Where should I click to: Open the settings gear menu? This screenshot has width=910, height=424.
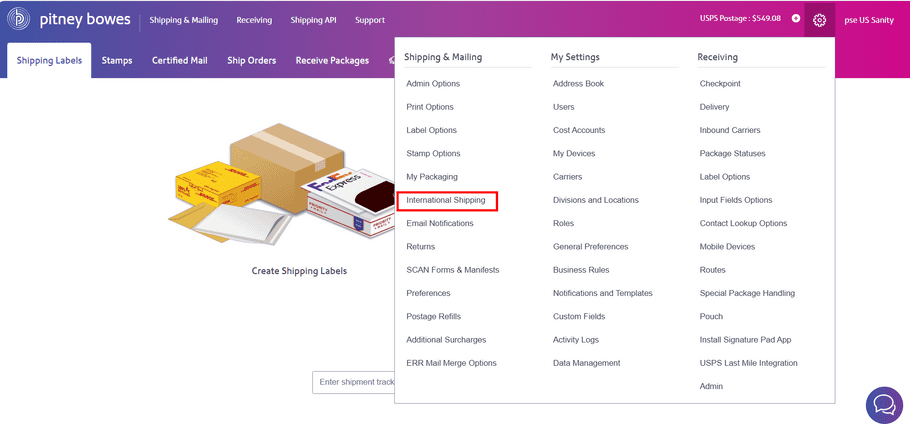click(819, 20)
